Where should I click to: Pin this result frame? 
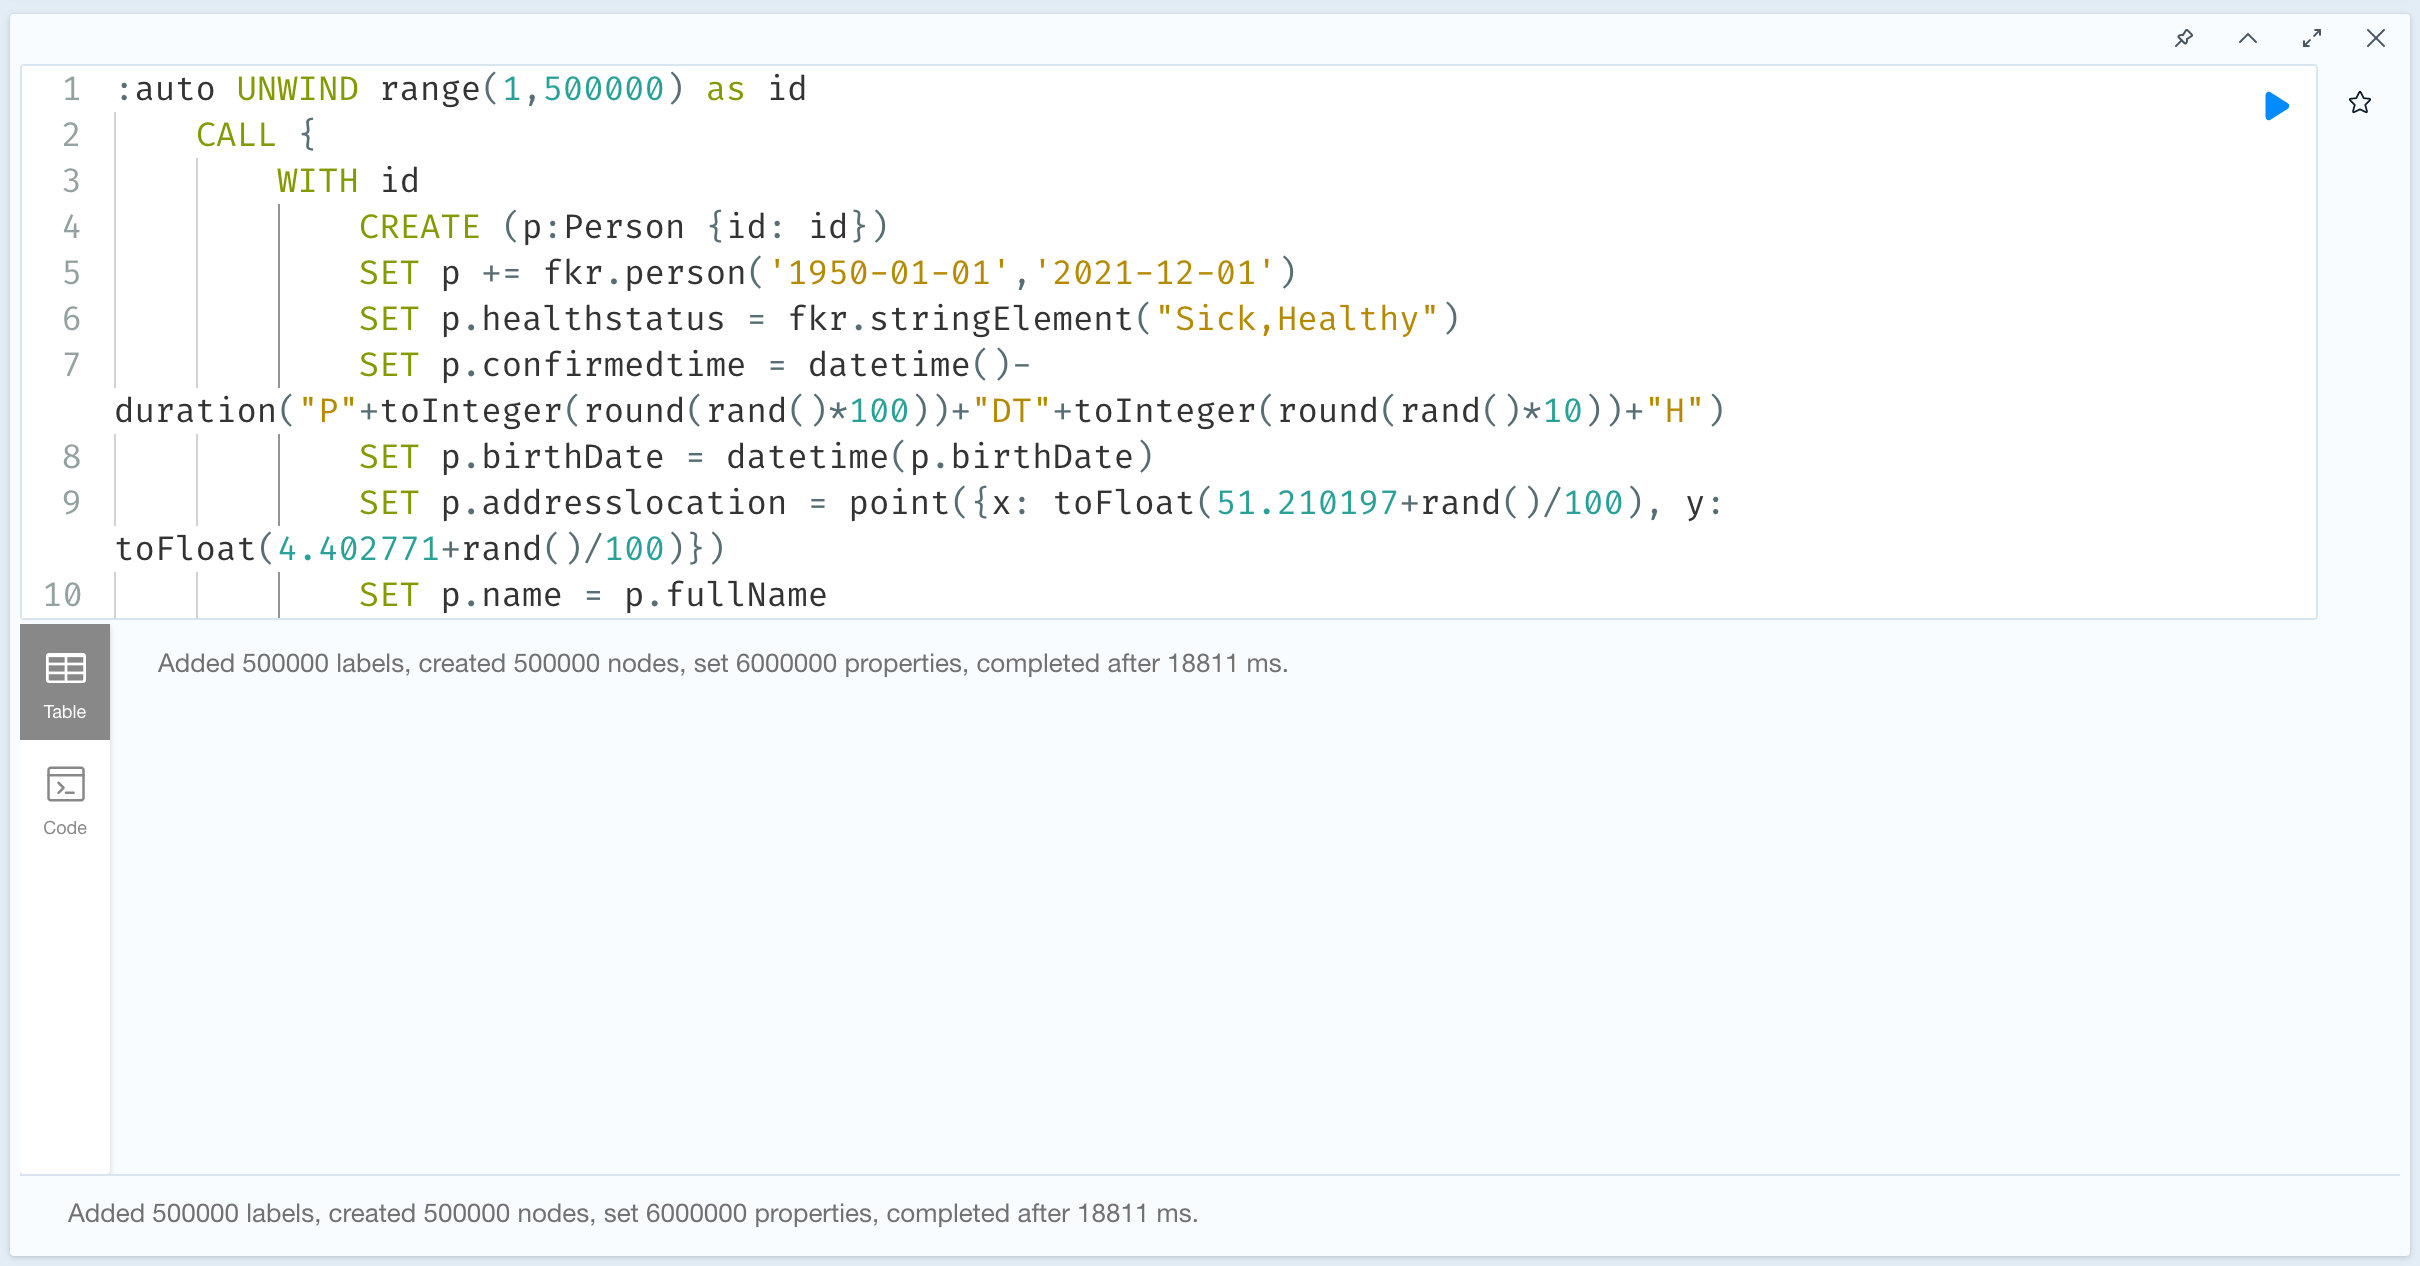2184,38
